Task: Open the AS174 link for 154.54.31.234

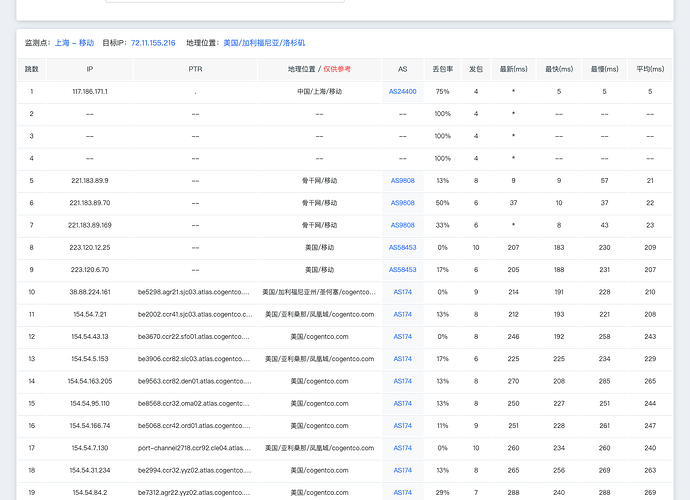Action: pos(403,470)
